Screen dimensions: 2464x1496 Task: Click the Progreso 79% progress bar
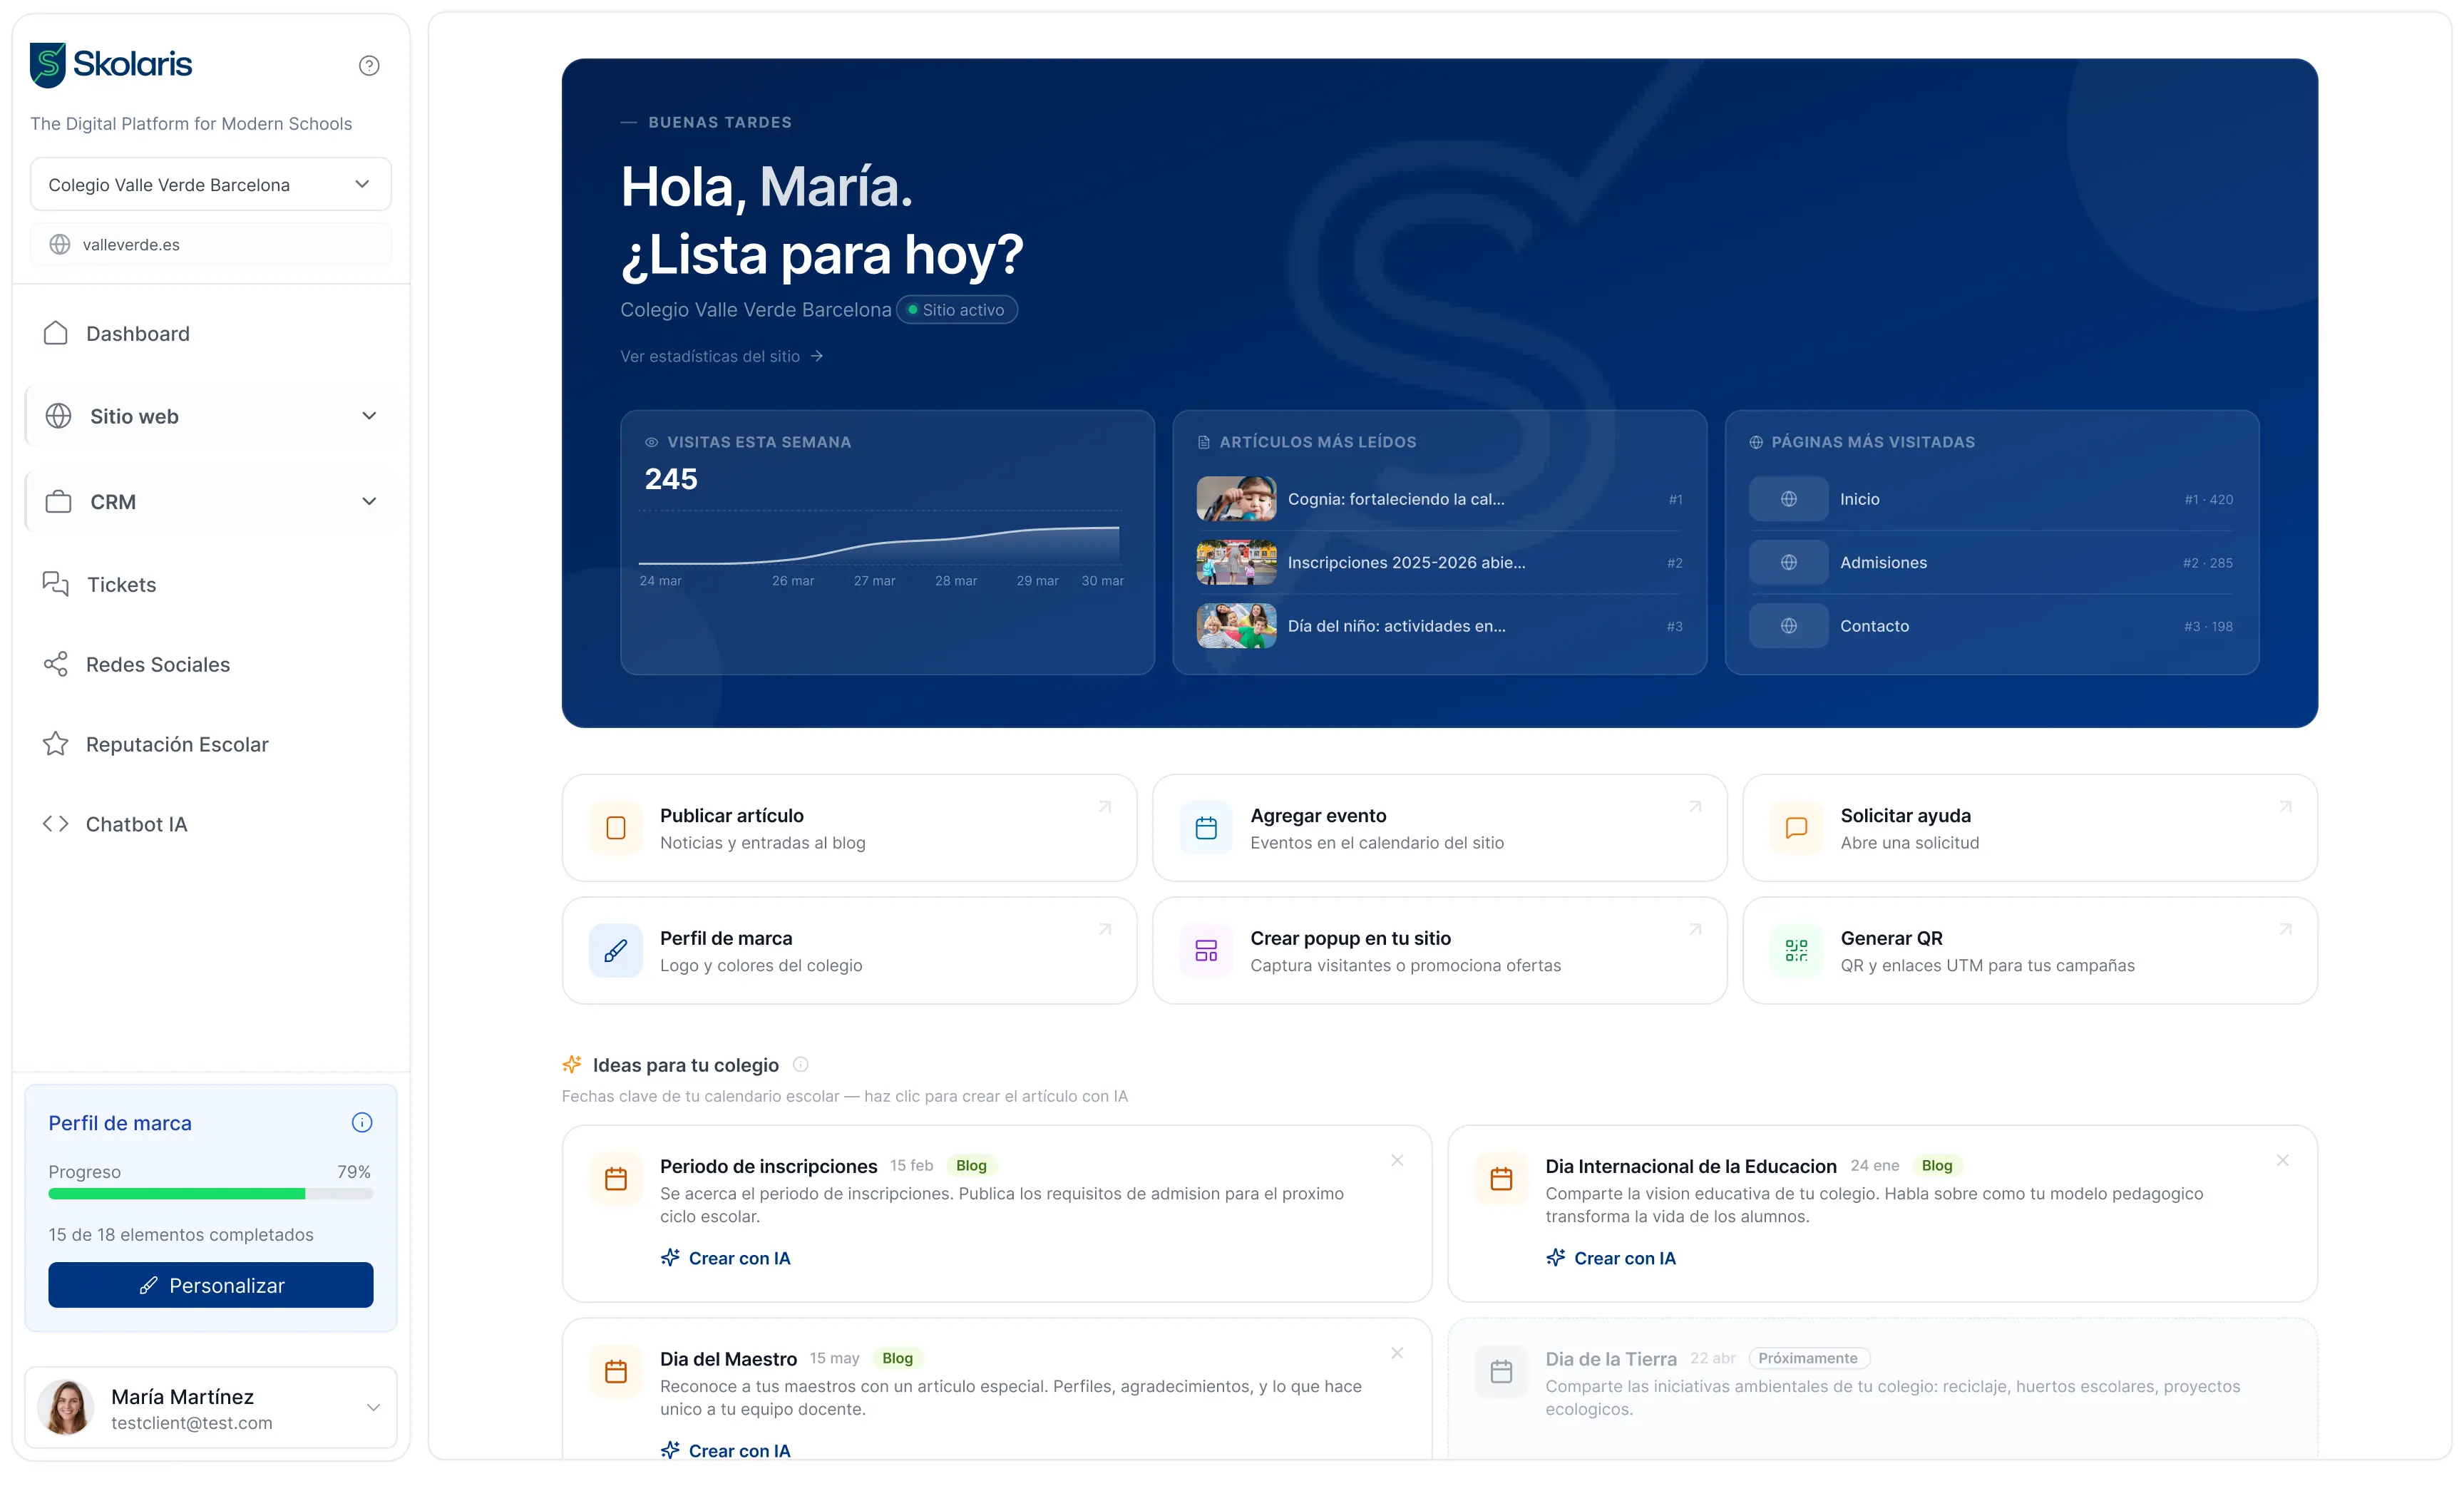click(210, 1194)
